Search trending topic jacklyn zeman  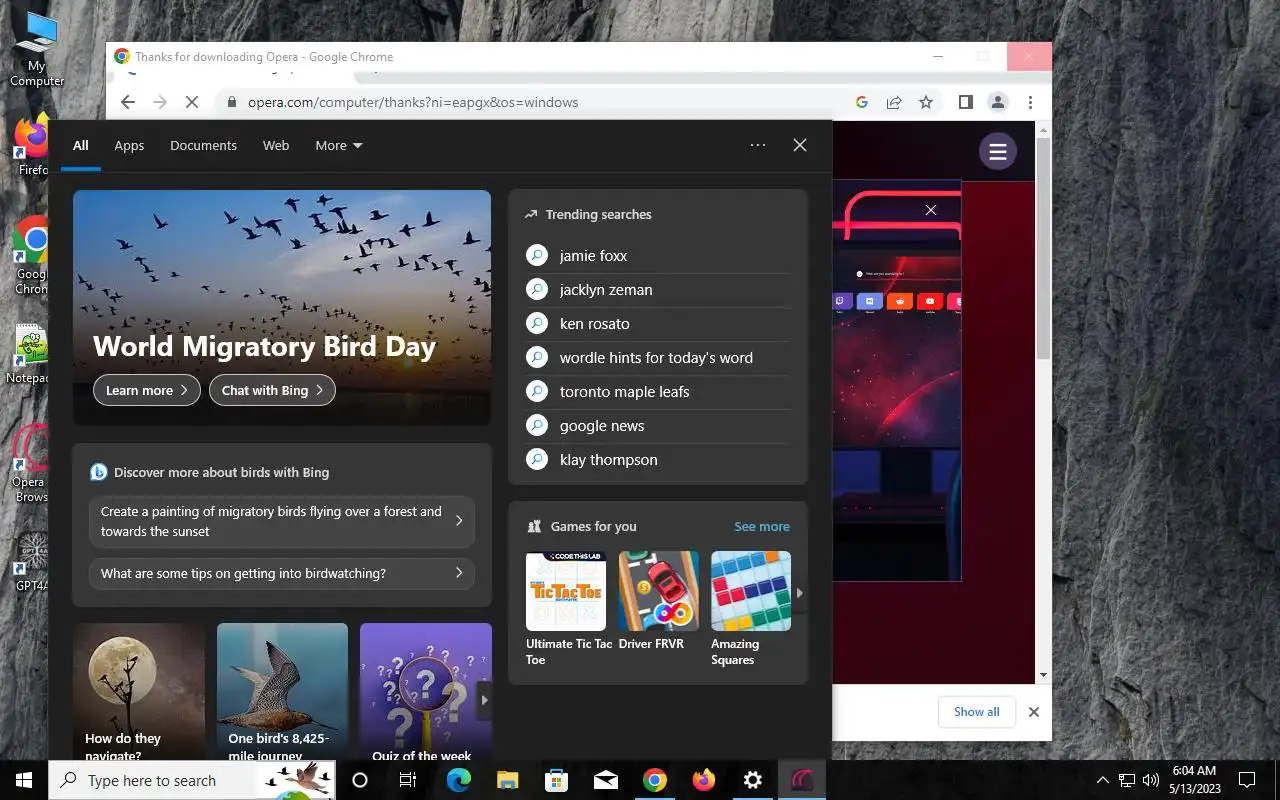click(658, 290)
